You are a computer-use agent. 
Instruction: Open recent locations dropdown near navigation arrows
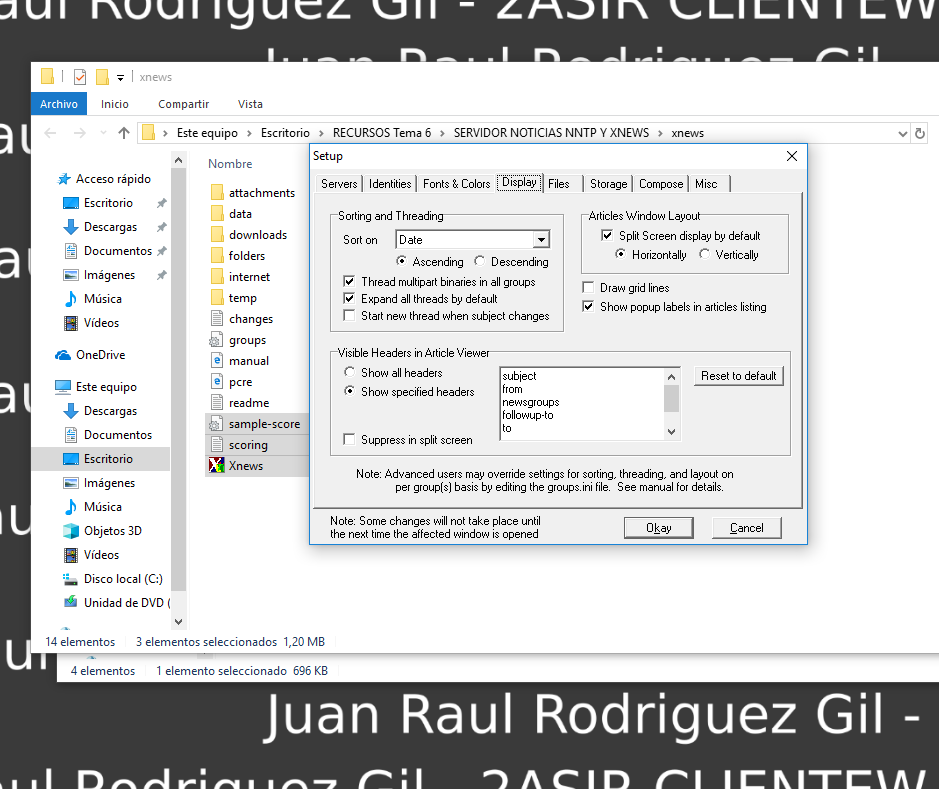103,133
